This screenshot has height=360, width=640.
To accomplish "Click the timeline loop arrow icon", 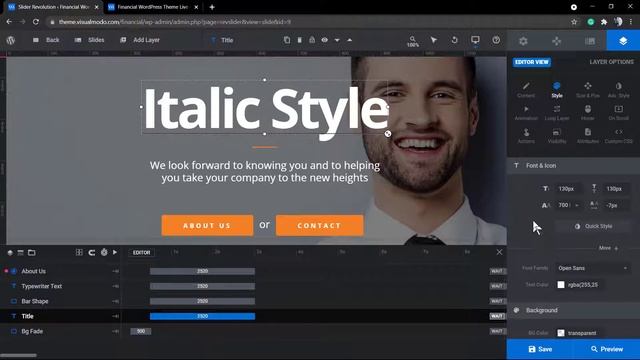I will coord(92,253).
